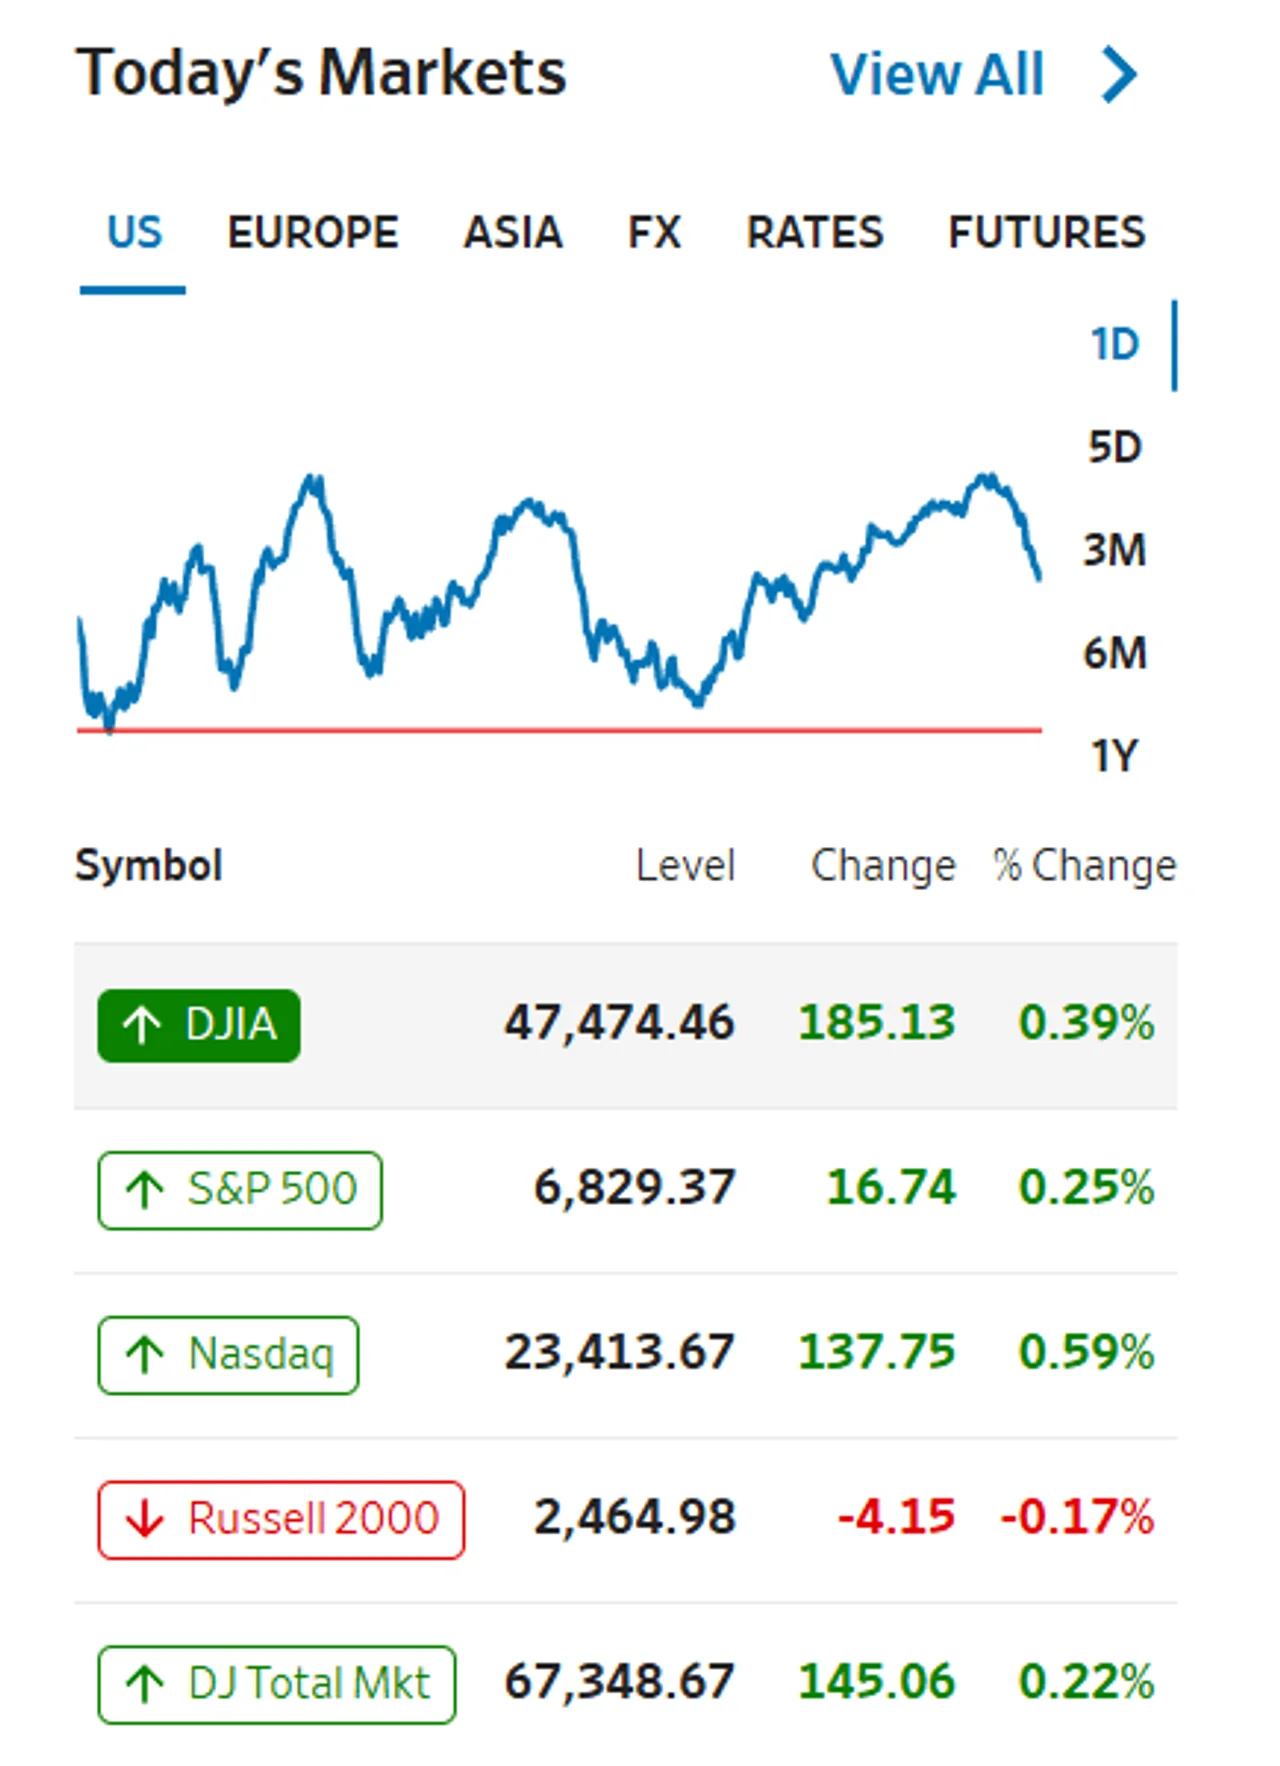Click the red down arrow for Russell 2000
Image resolution: width=1280 pixels, height=1766 pixels.
144,1519
